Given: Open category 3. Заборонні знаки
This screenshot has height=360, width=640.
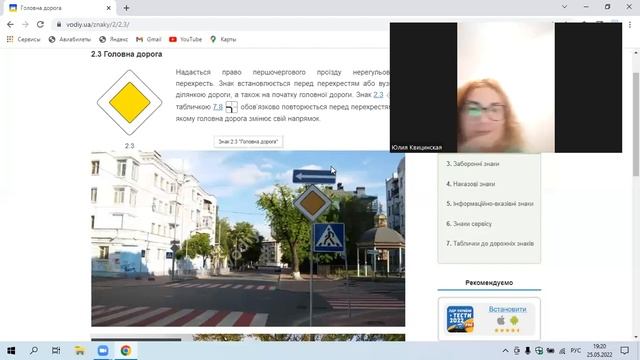Looking at the screenshot, I should [473, 164].
